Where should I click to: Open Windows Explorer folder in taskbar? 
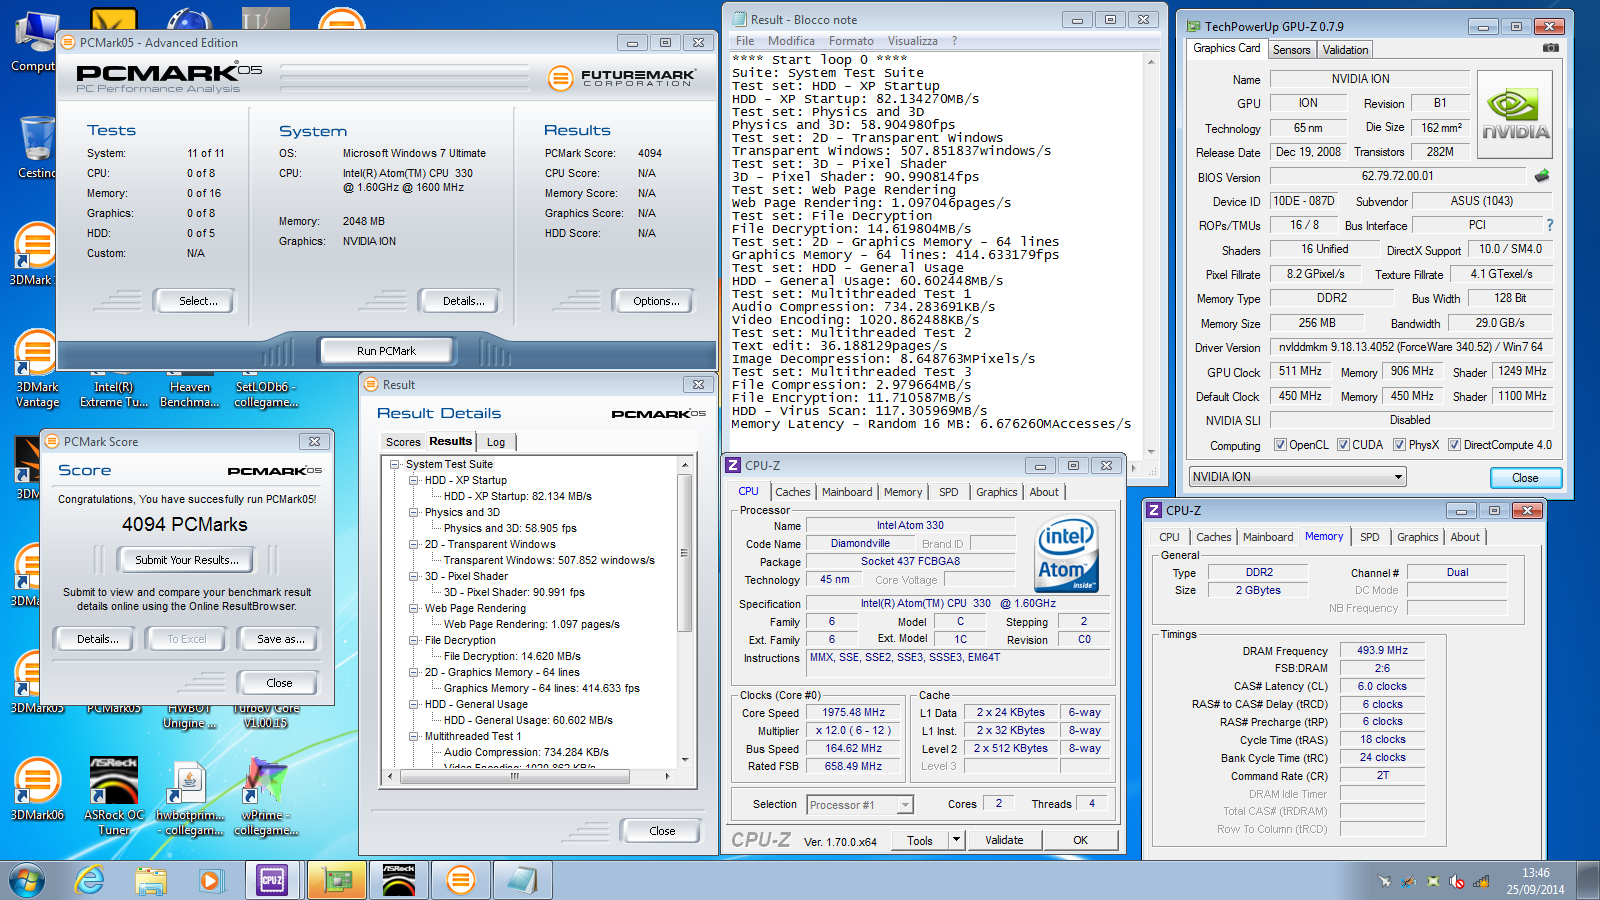tap(151, 880)
